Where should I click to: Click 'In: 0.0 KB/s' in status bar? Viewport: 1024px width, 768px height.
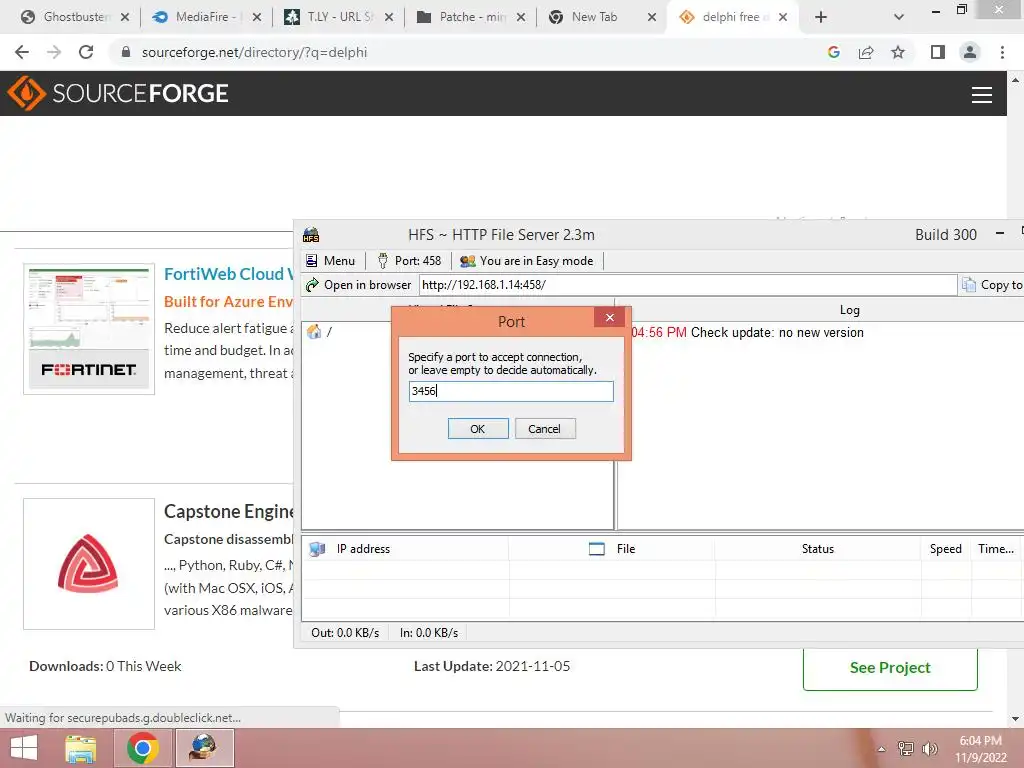point(429,633)
